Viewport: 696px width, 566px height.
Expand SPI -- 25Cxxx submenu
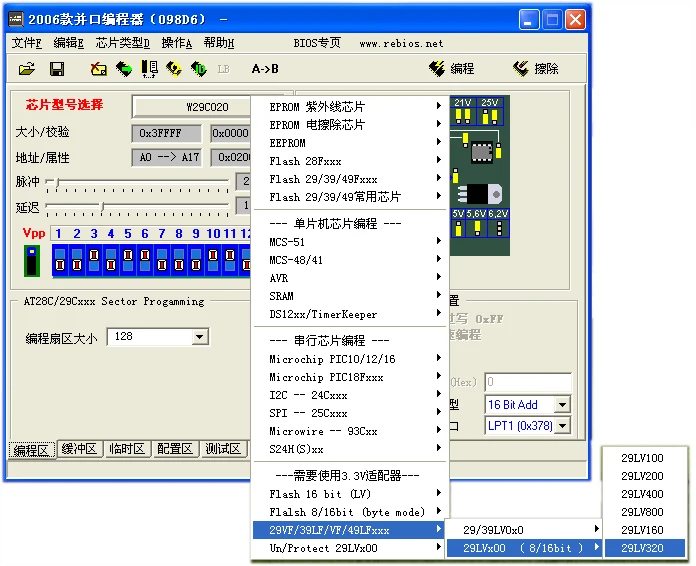[x=350, y=413]
